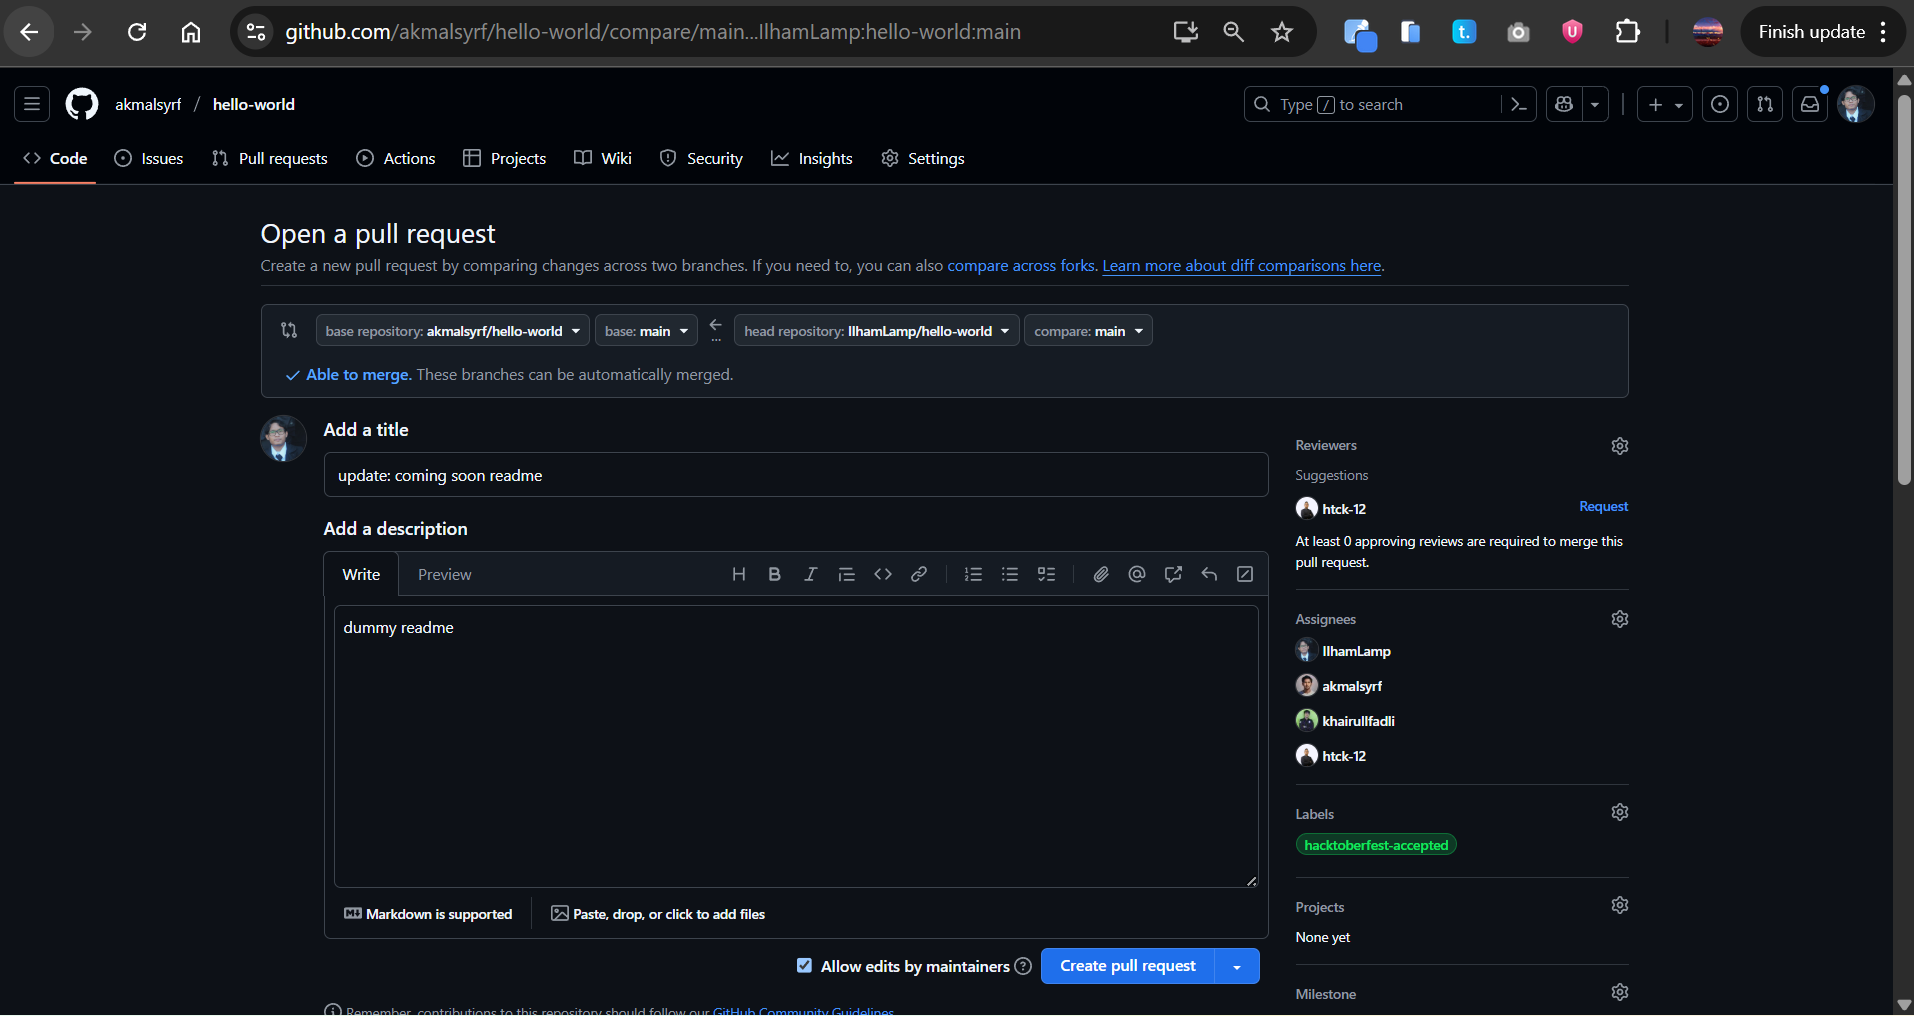Image resolution: width=1914 pixels, height=1016 pixels.
Task: Toggle code formatting in the editor toolbar
Action: coord(882,574)
